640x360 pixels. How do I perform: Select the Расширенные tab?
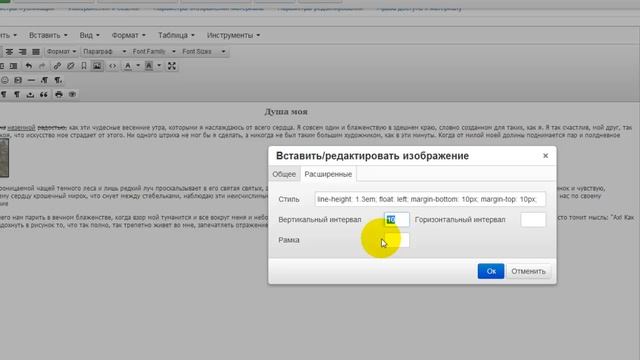(328, 174)
